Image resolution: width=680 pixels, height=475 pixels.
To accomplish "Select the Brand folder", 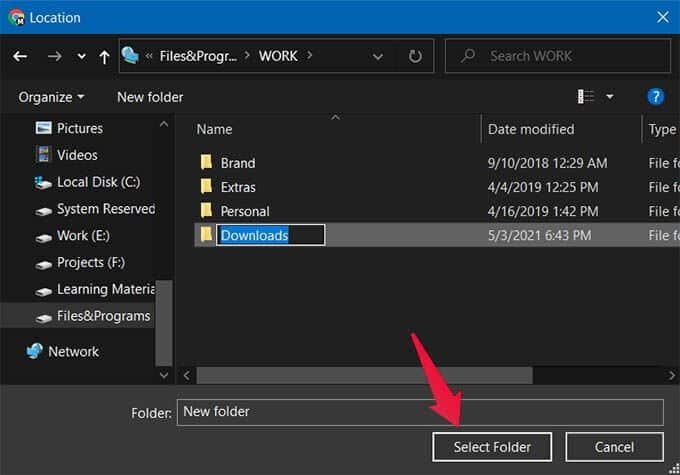I will coord(238,163).
